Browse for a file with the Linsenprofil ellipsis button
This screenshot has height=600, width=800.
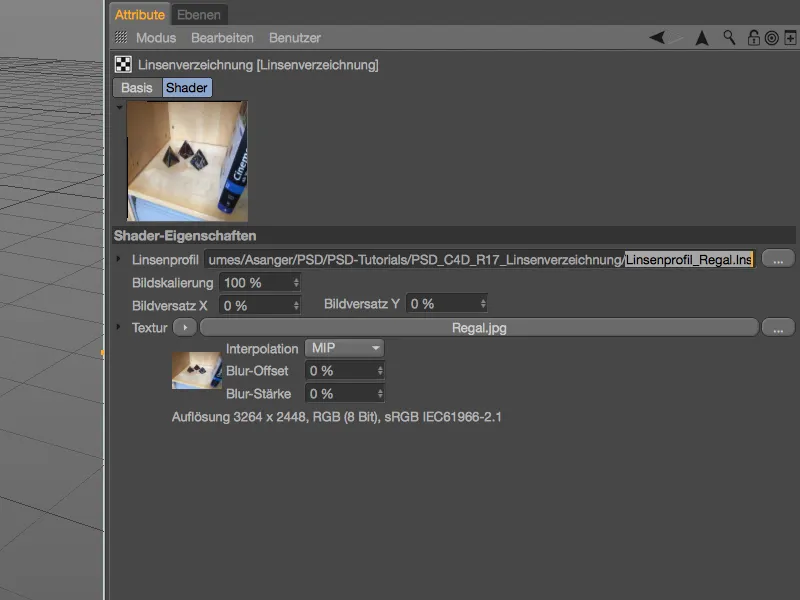777,258
